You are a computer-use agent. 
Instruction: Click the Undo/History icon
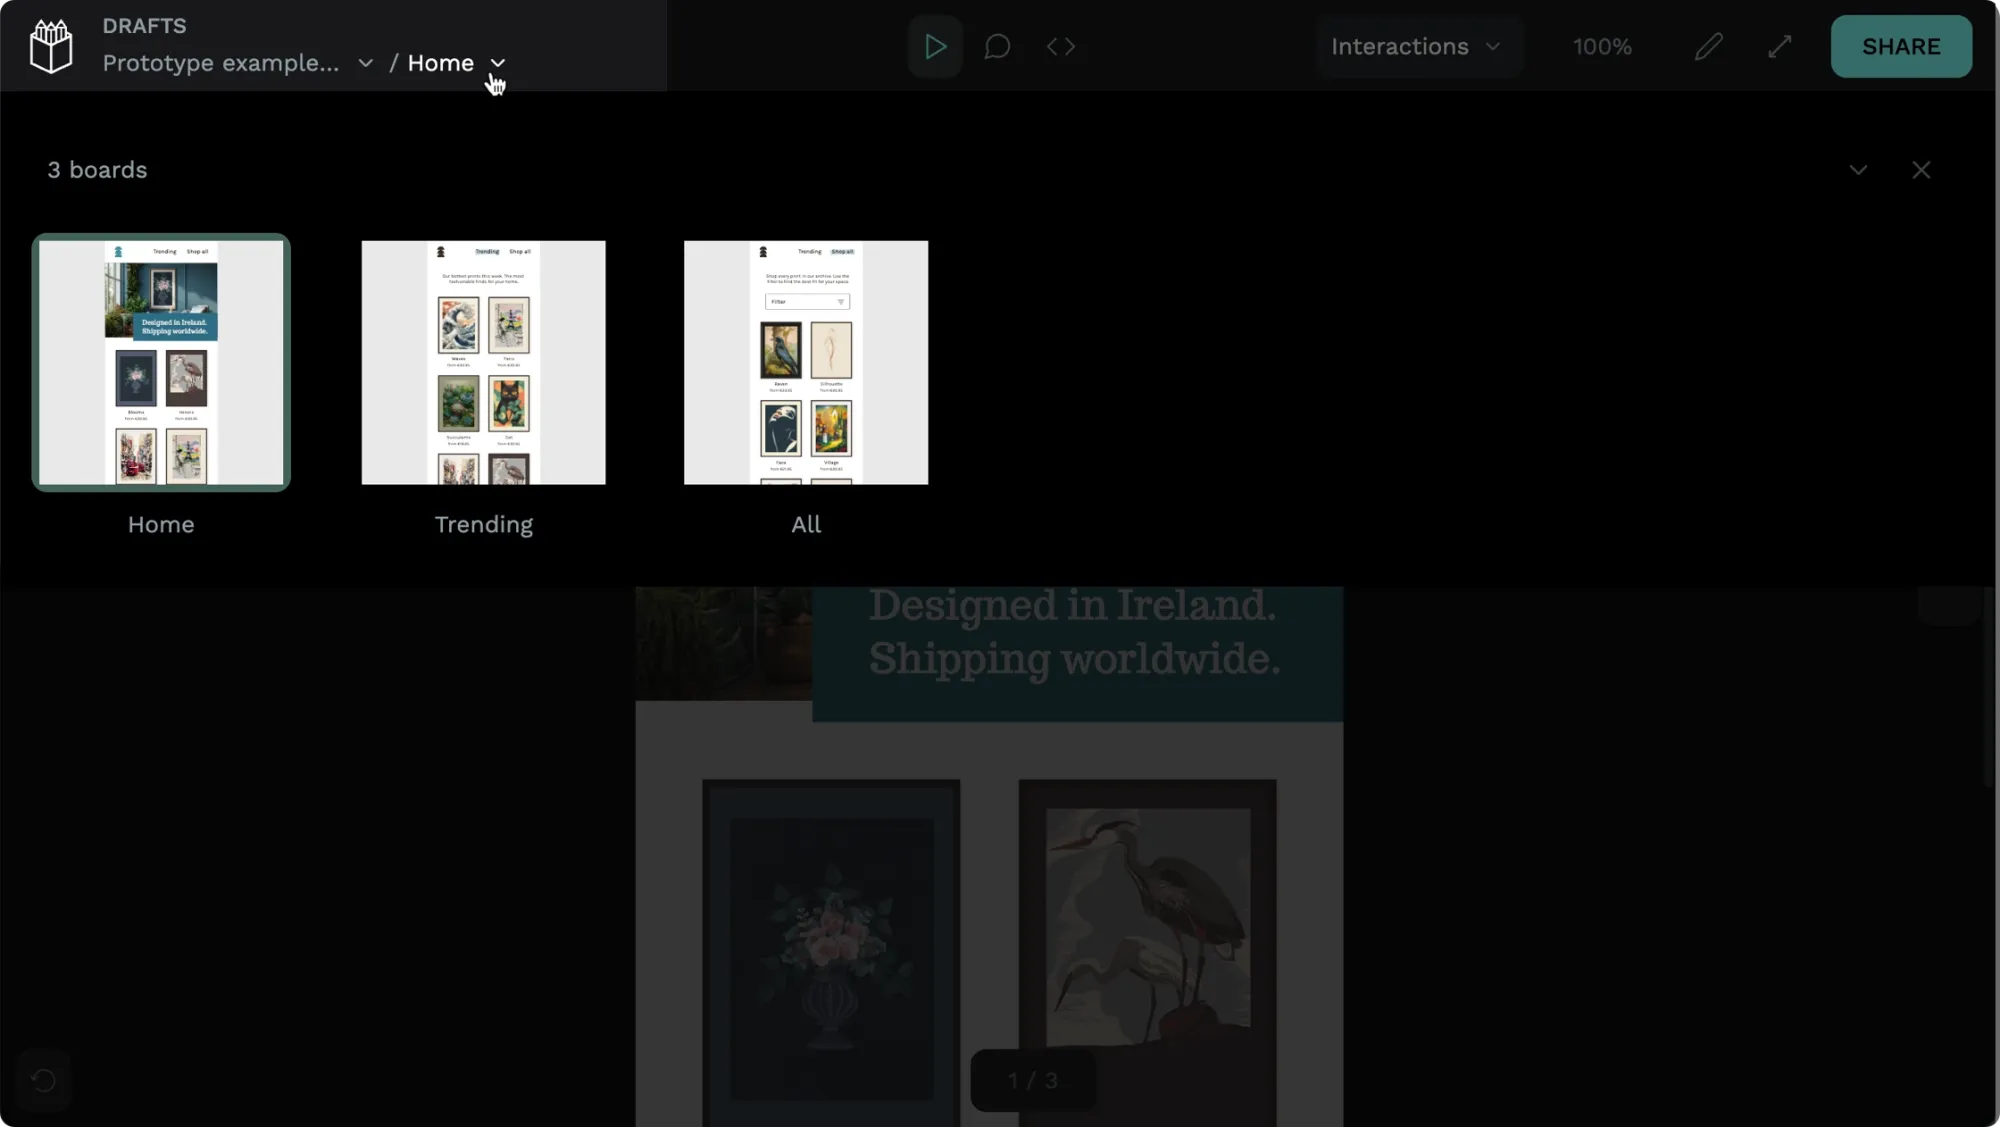coord(43,1079)
